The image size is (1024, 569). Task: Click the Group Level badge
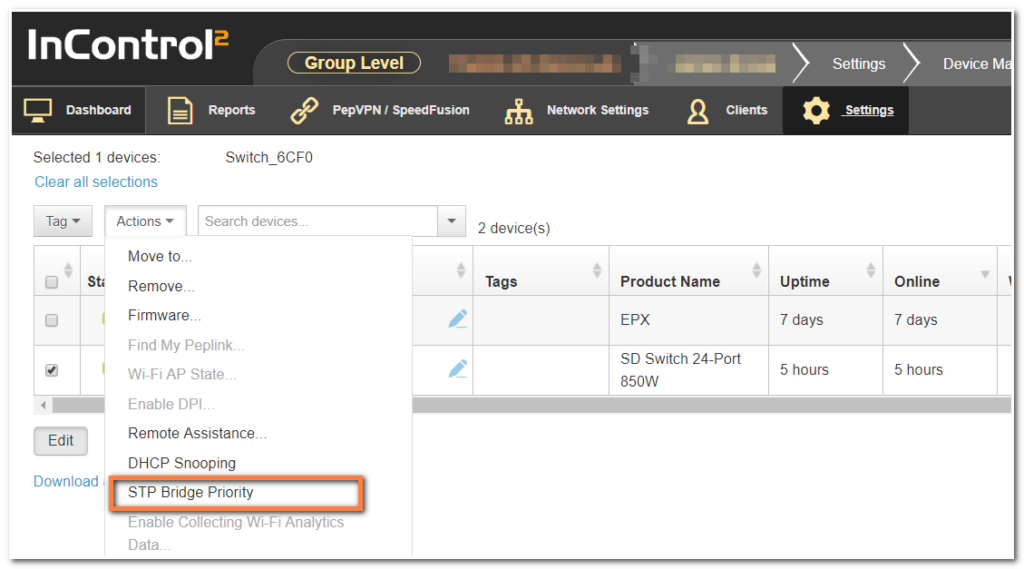click(354, 63)
